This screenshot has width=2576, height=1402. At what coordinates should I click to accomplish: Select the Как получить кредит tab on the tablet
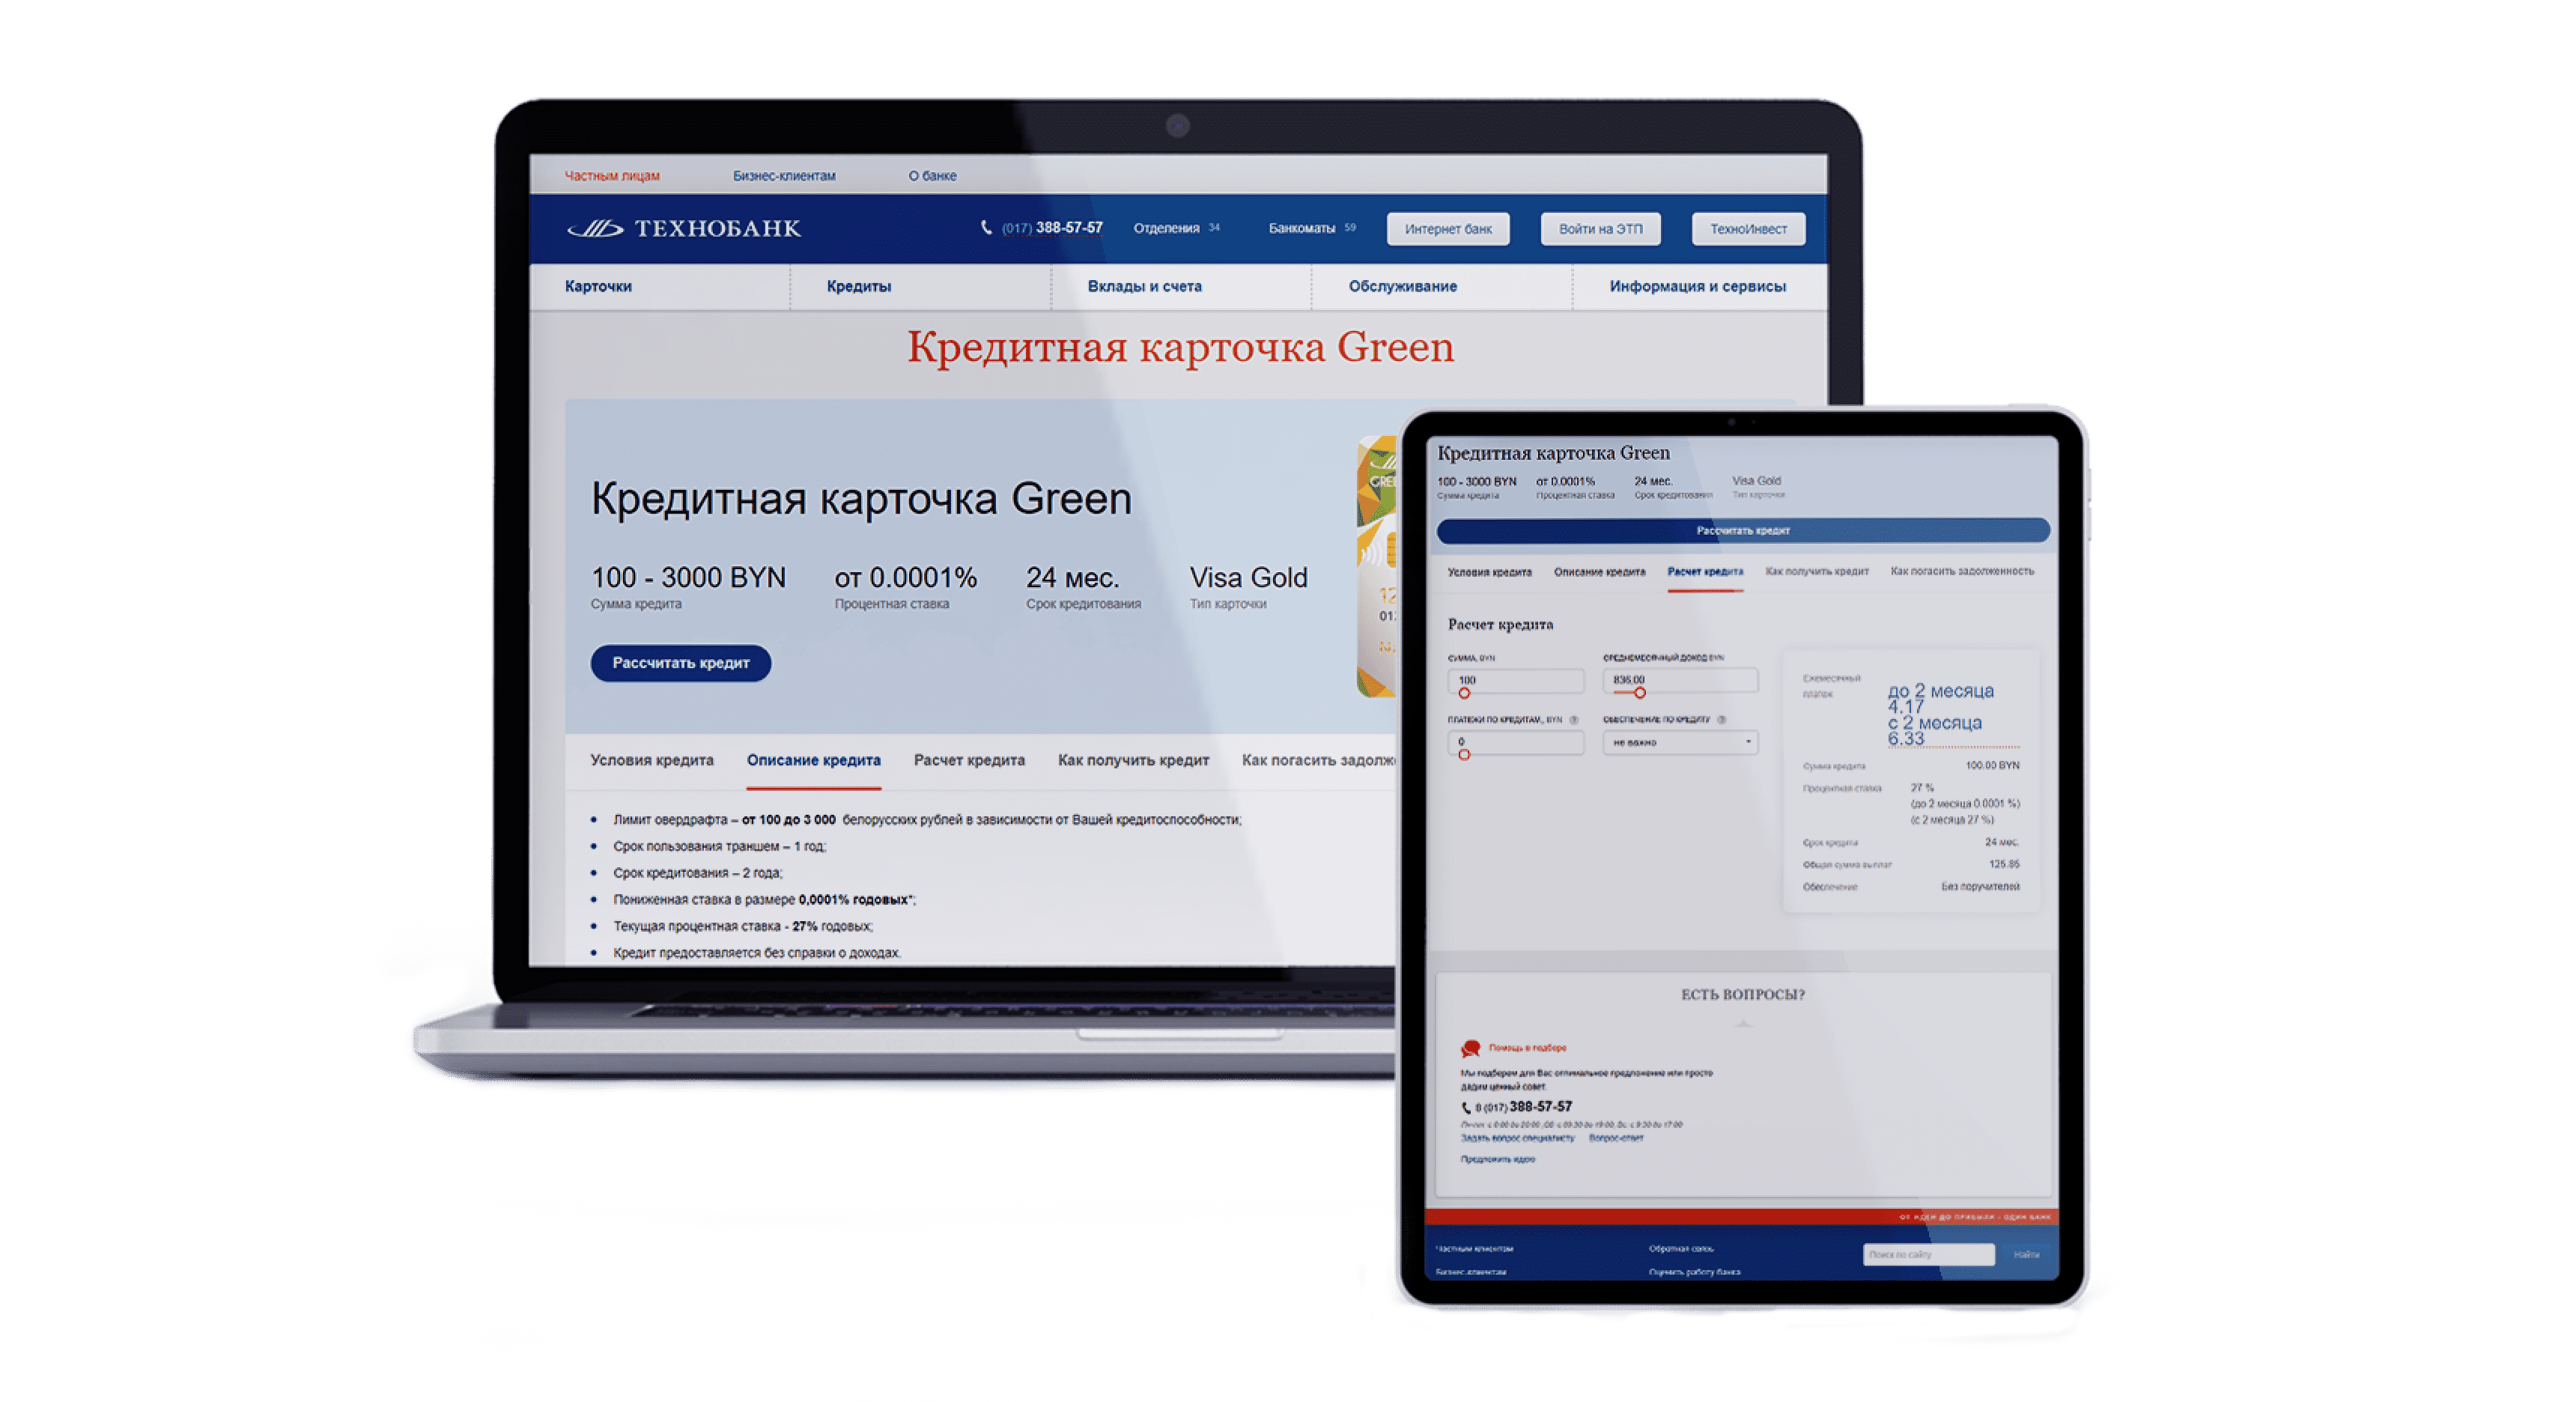(x=1817, y=572)
